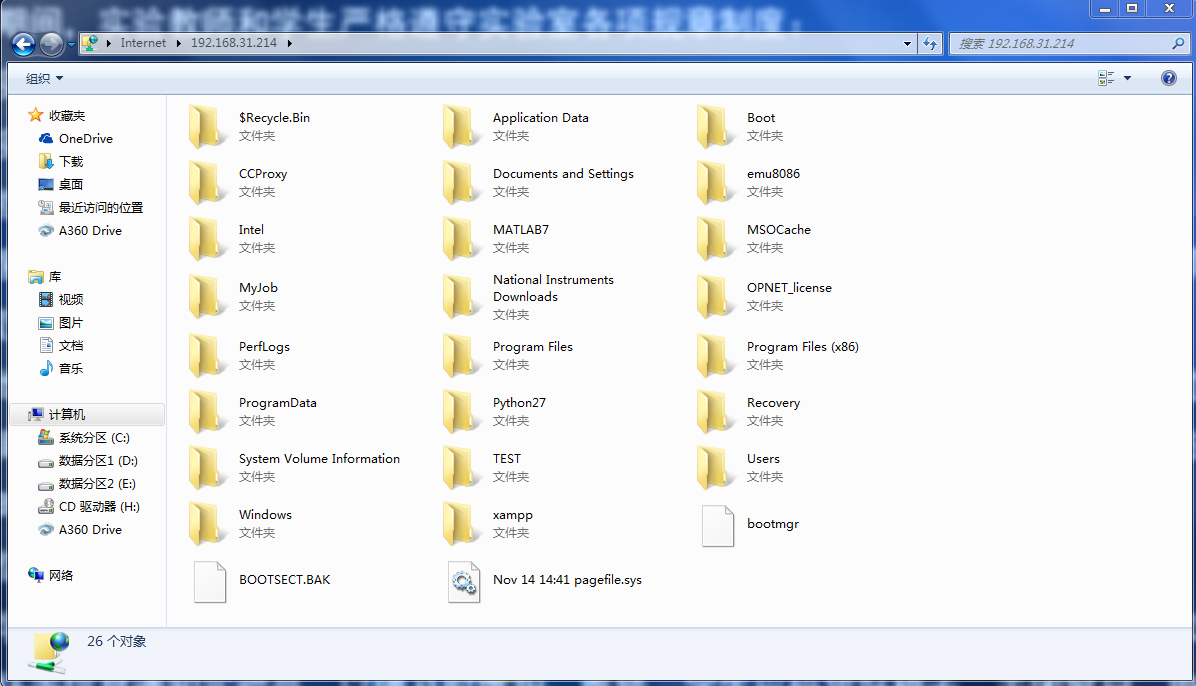
Task: Open the 图片 library
Action: pyautogui.click(x=60, y=323)
